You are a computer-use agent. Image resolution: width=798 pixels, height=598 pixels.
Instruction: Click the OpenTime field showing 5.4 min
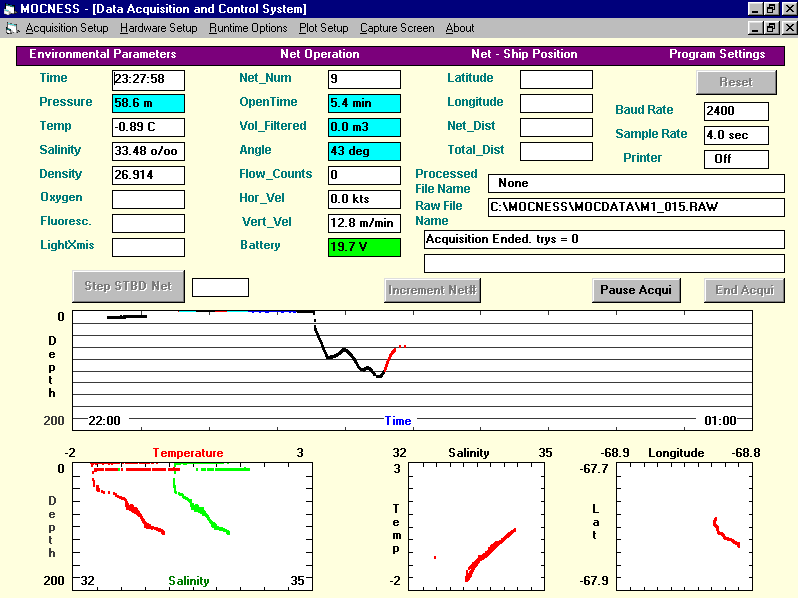(364, 103)
